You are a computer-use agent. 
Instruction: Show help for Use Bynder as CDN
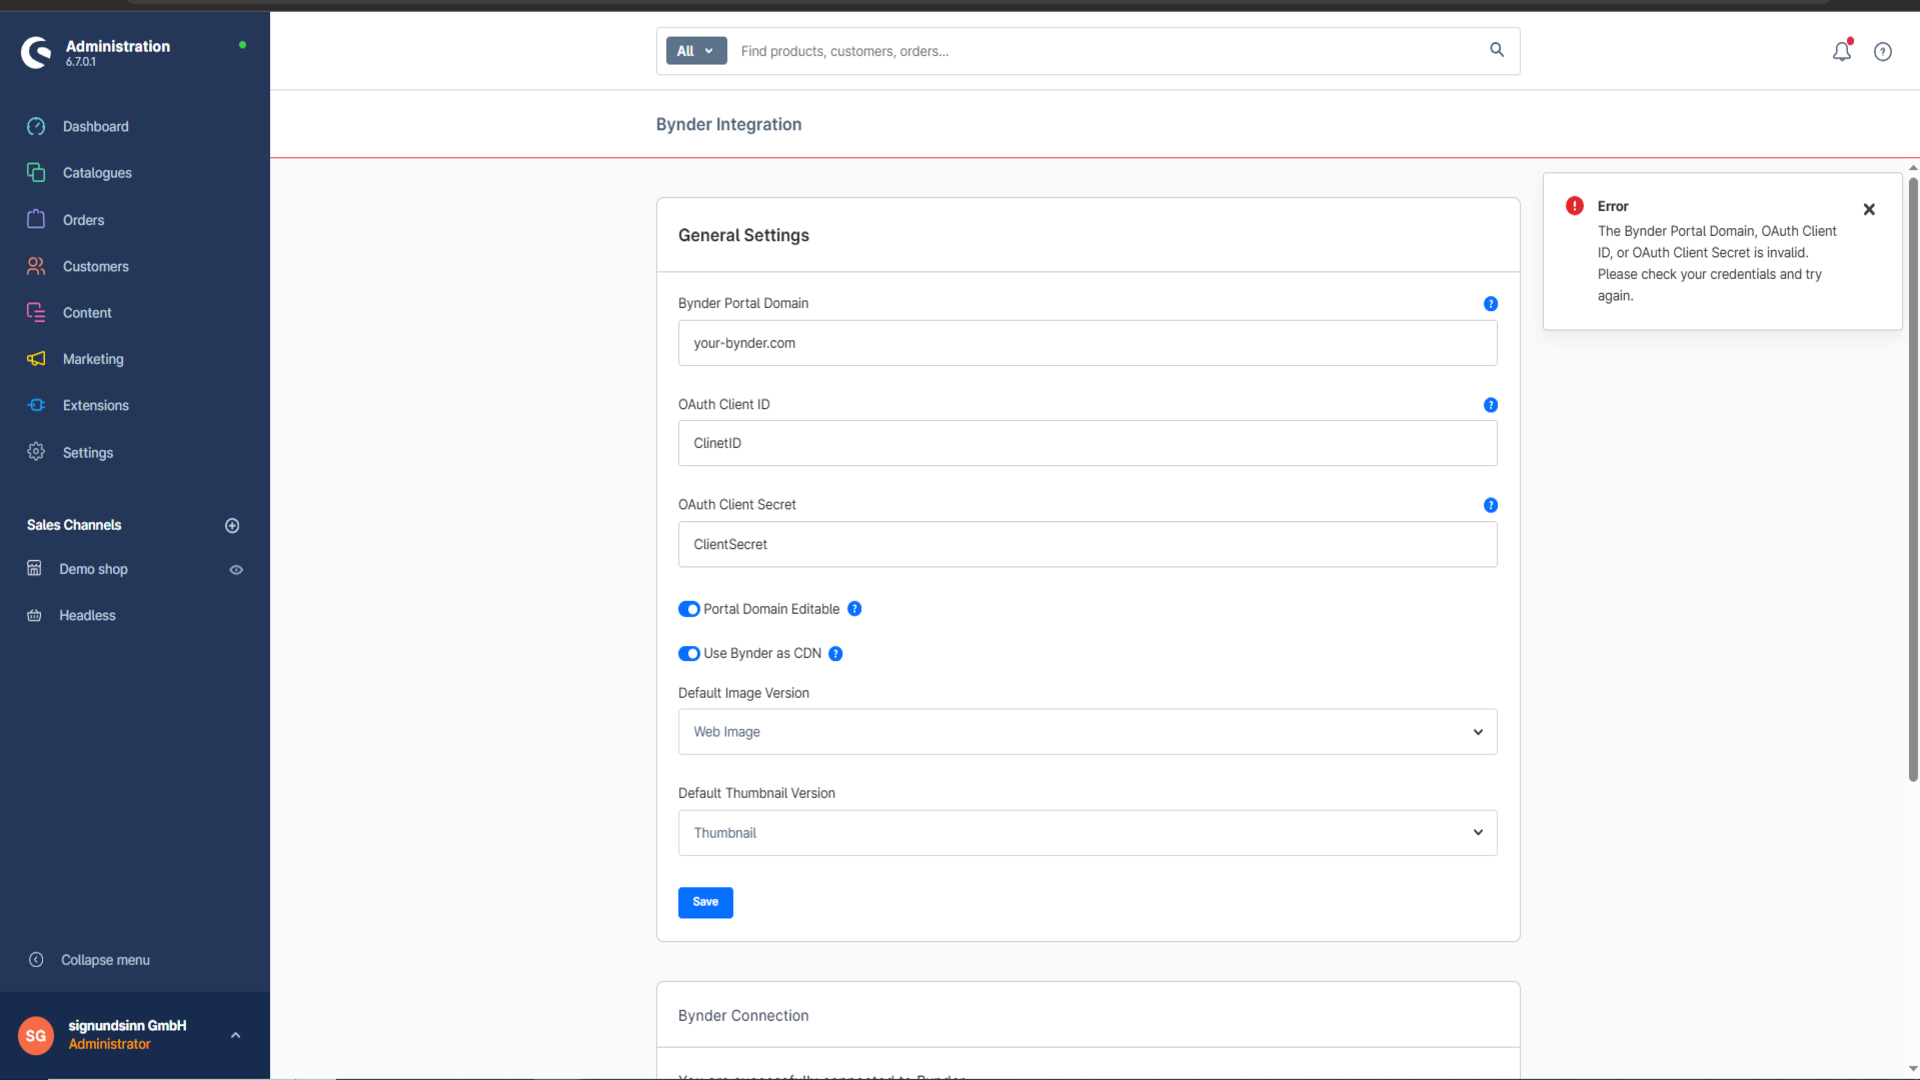click(x=835, y=653)
